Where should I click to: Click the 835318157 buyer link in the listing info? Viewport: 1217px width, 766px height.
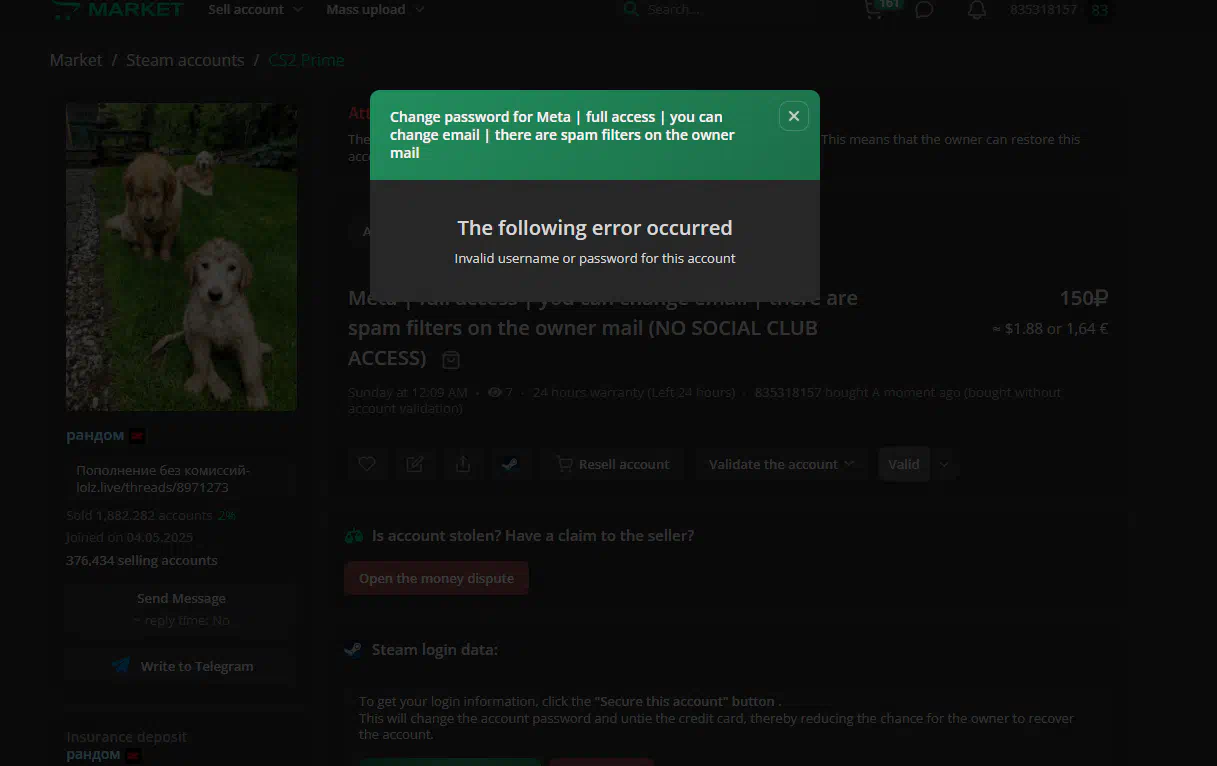coord(788,393)
